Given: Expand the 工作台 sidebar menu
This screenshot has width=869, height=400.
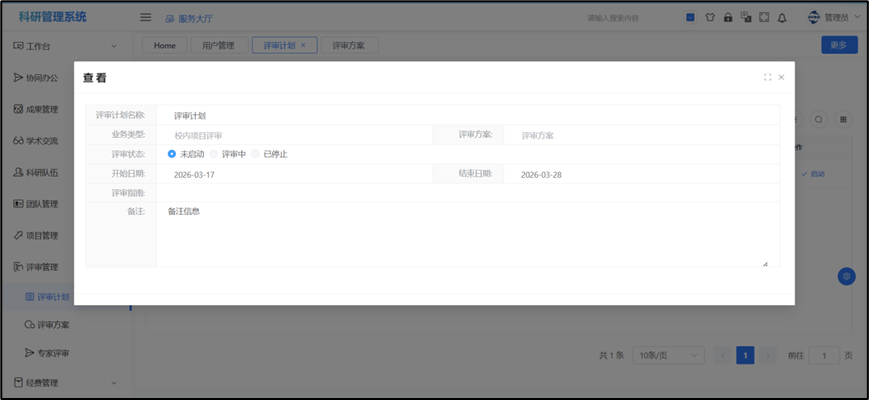Looking at the screenshot, I should pyautogui.click(x=66, y=46).
